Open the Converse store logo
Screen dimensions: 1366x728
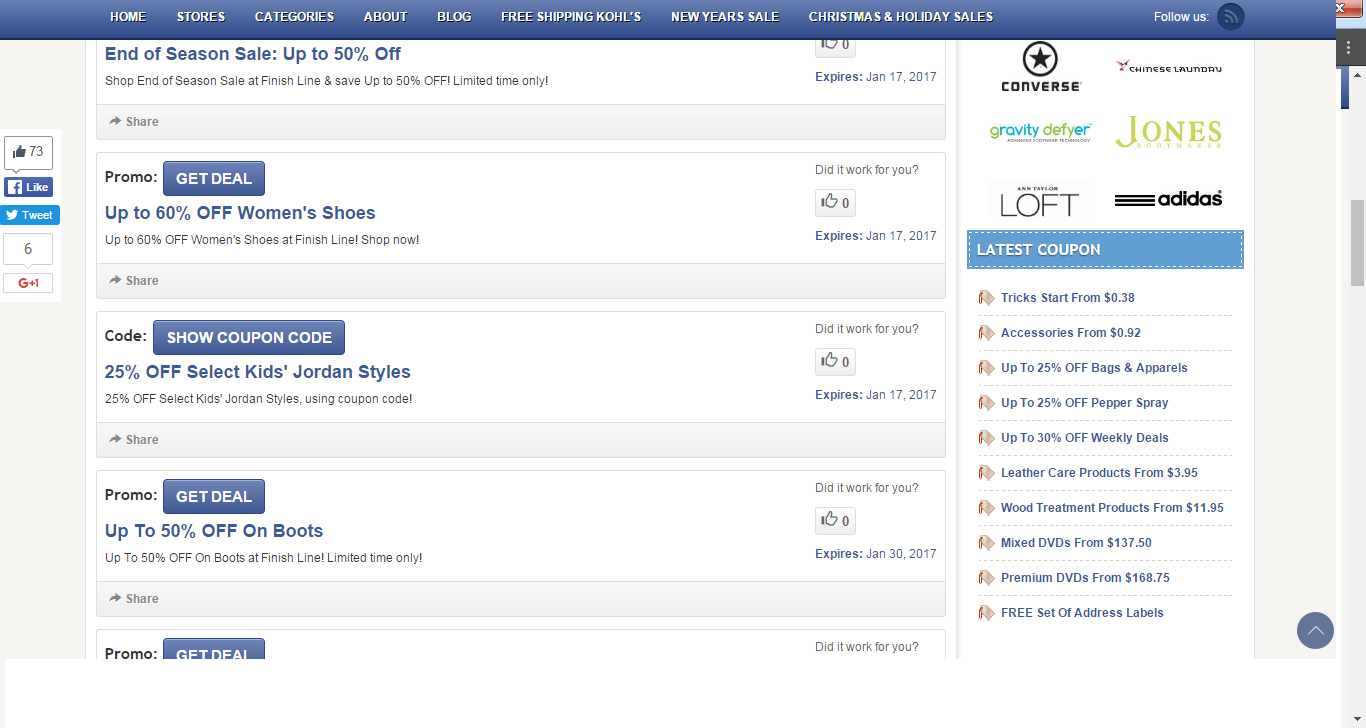coord(1041,67)
